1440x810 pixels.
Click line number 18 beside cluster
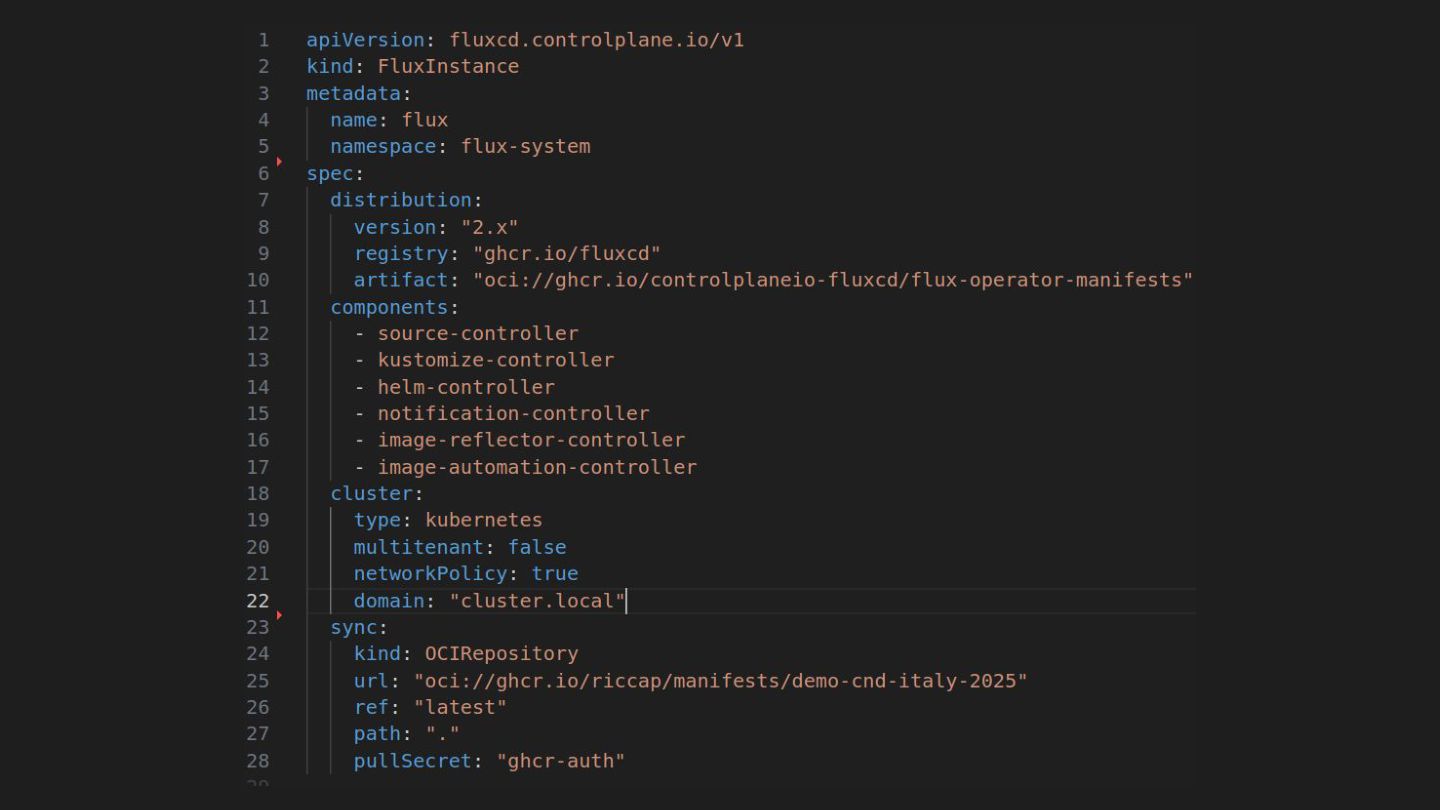click(258, 493)
